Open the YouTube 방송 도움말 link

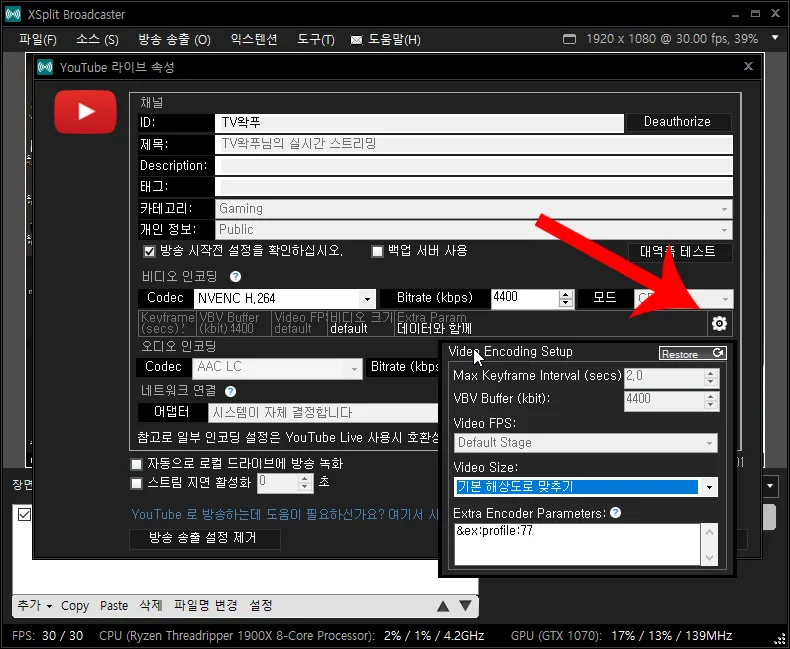[285, 514]
